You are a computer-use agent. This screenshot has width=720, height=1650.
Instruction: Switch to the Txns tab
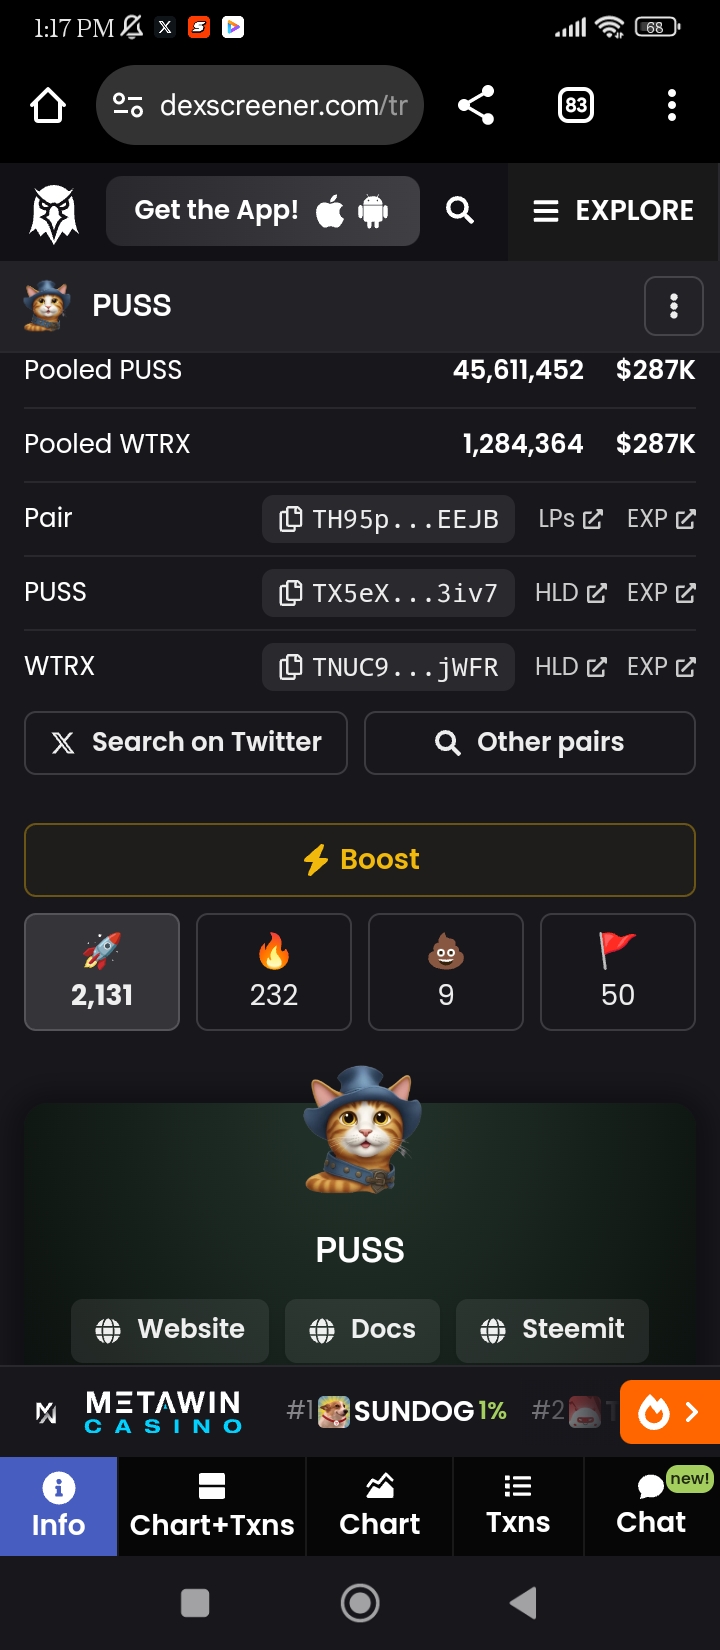pyautogui.click(x=518, y=1506)
